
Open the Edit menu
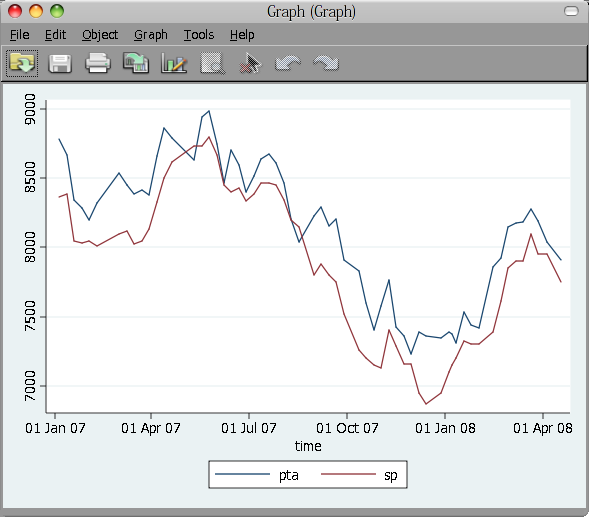coord(55,35)
